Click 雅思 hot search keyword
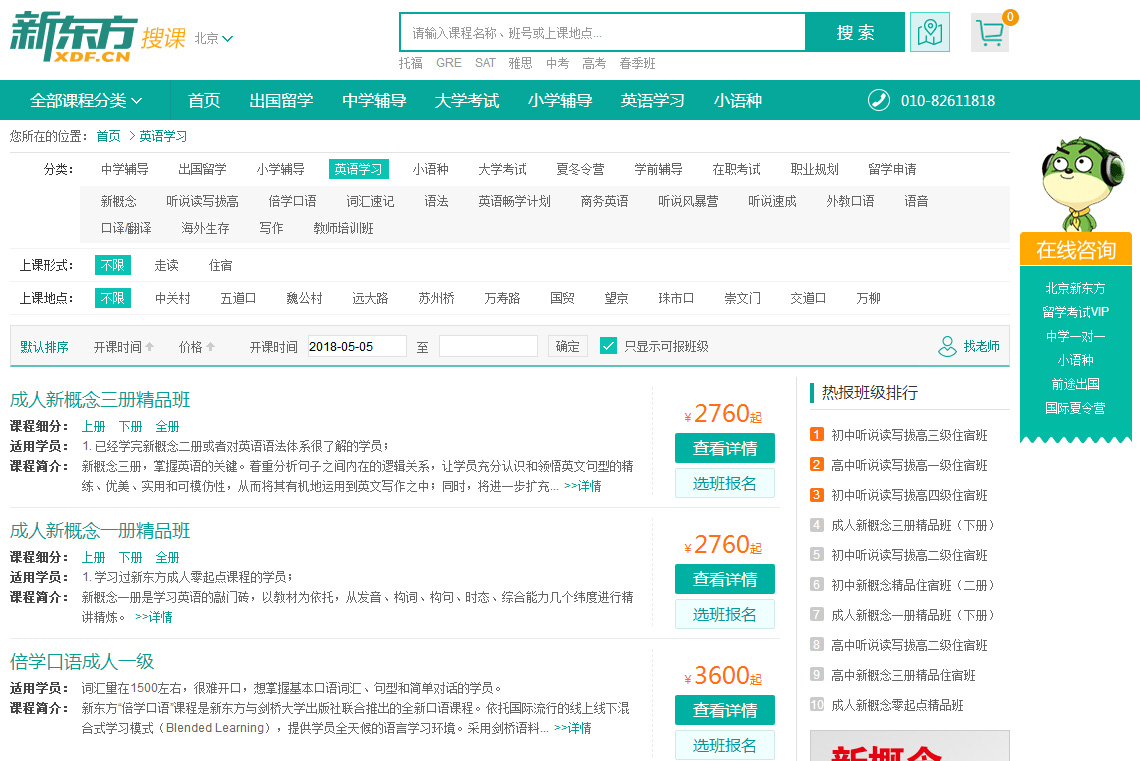Viewport: 1140px width, 761px height. click(x=521, y=63)
